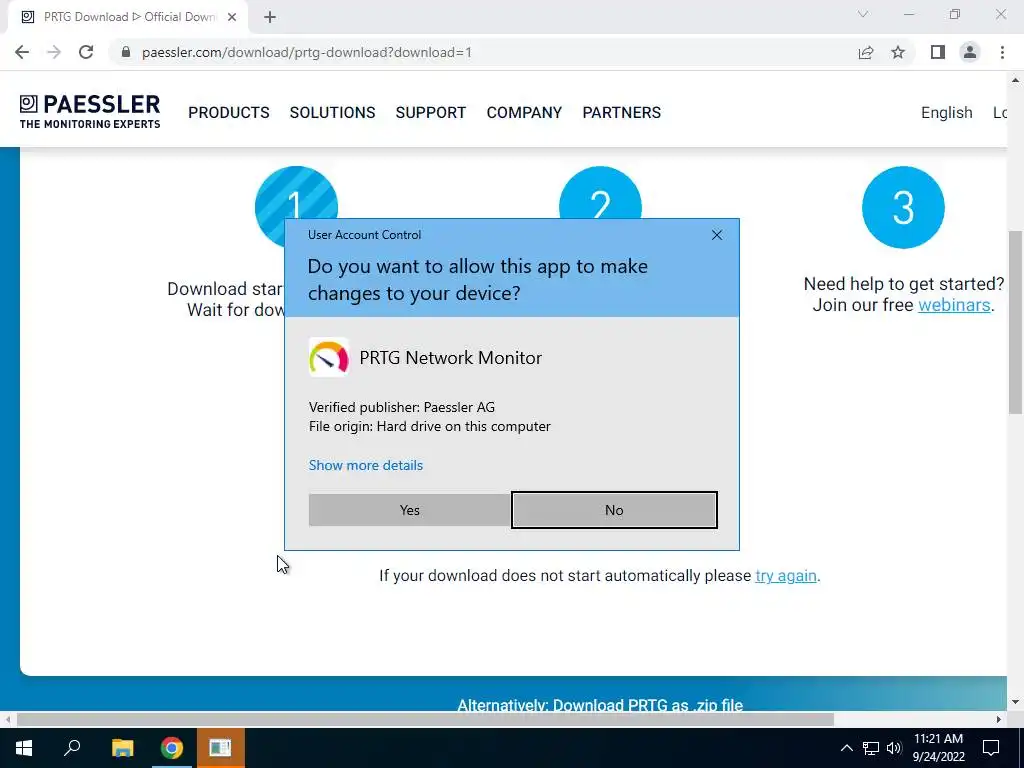1024x768 pixels.
Task: Bookmark this page with star icon
Action: point(898,52)
